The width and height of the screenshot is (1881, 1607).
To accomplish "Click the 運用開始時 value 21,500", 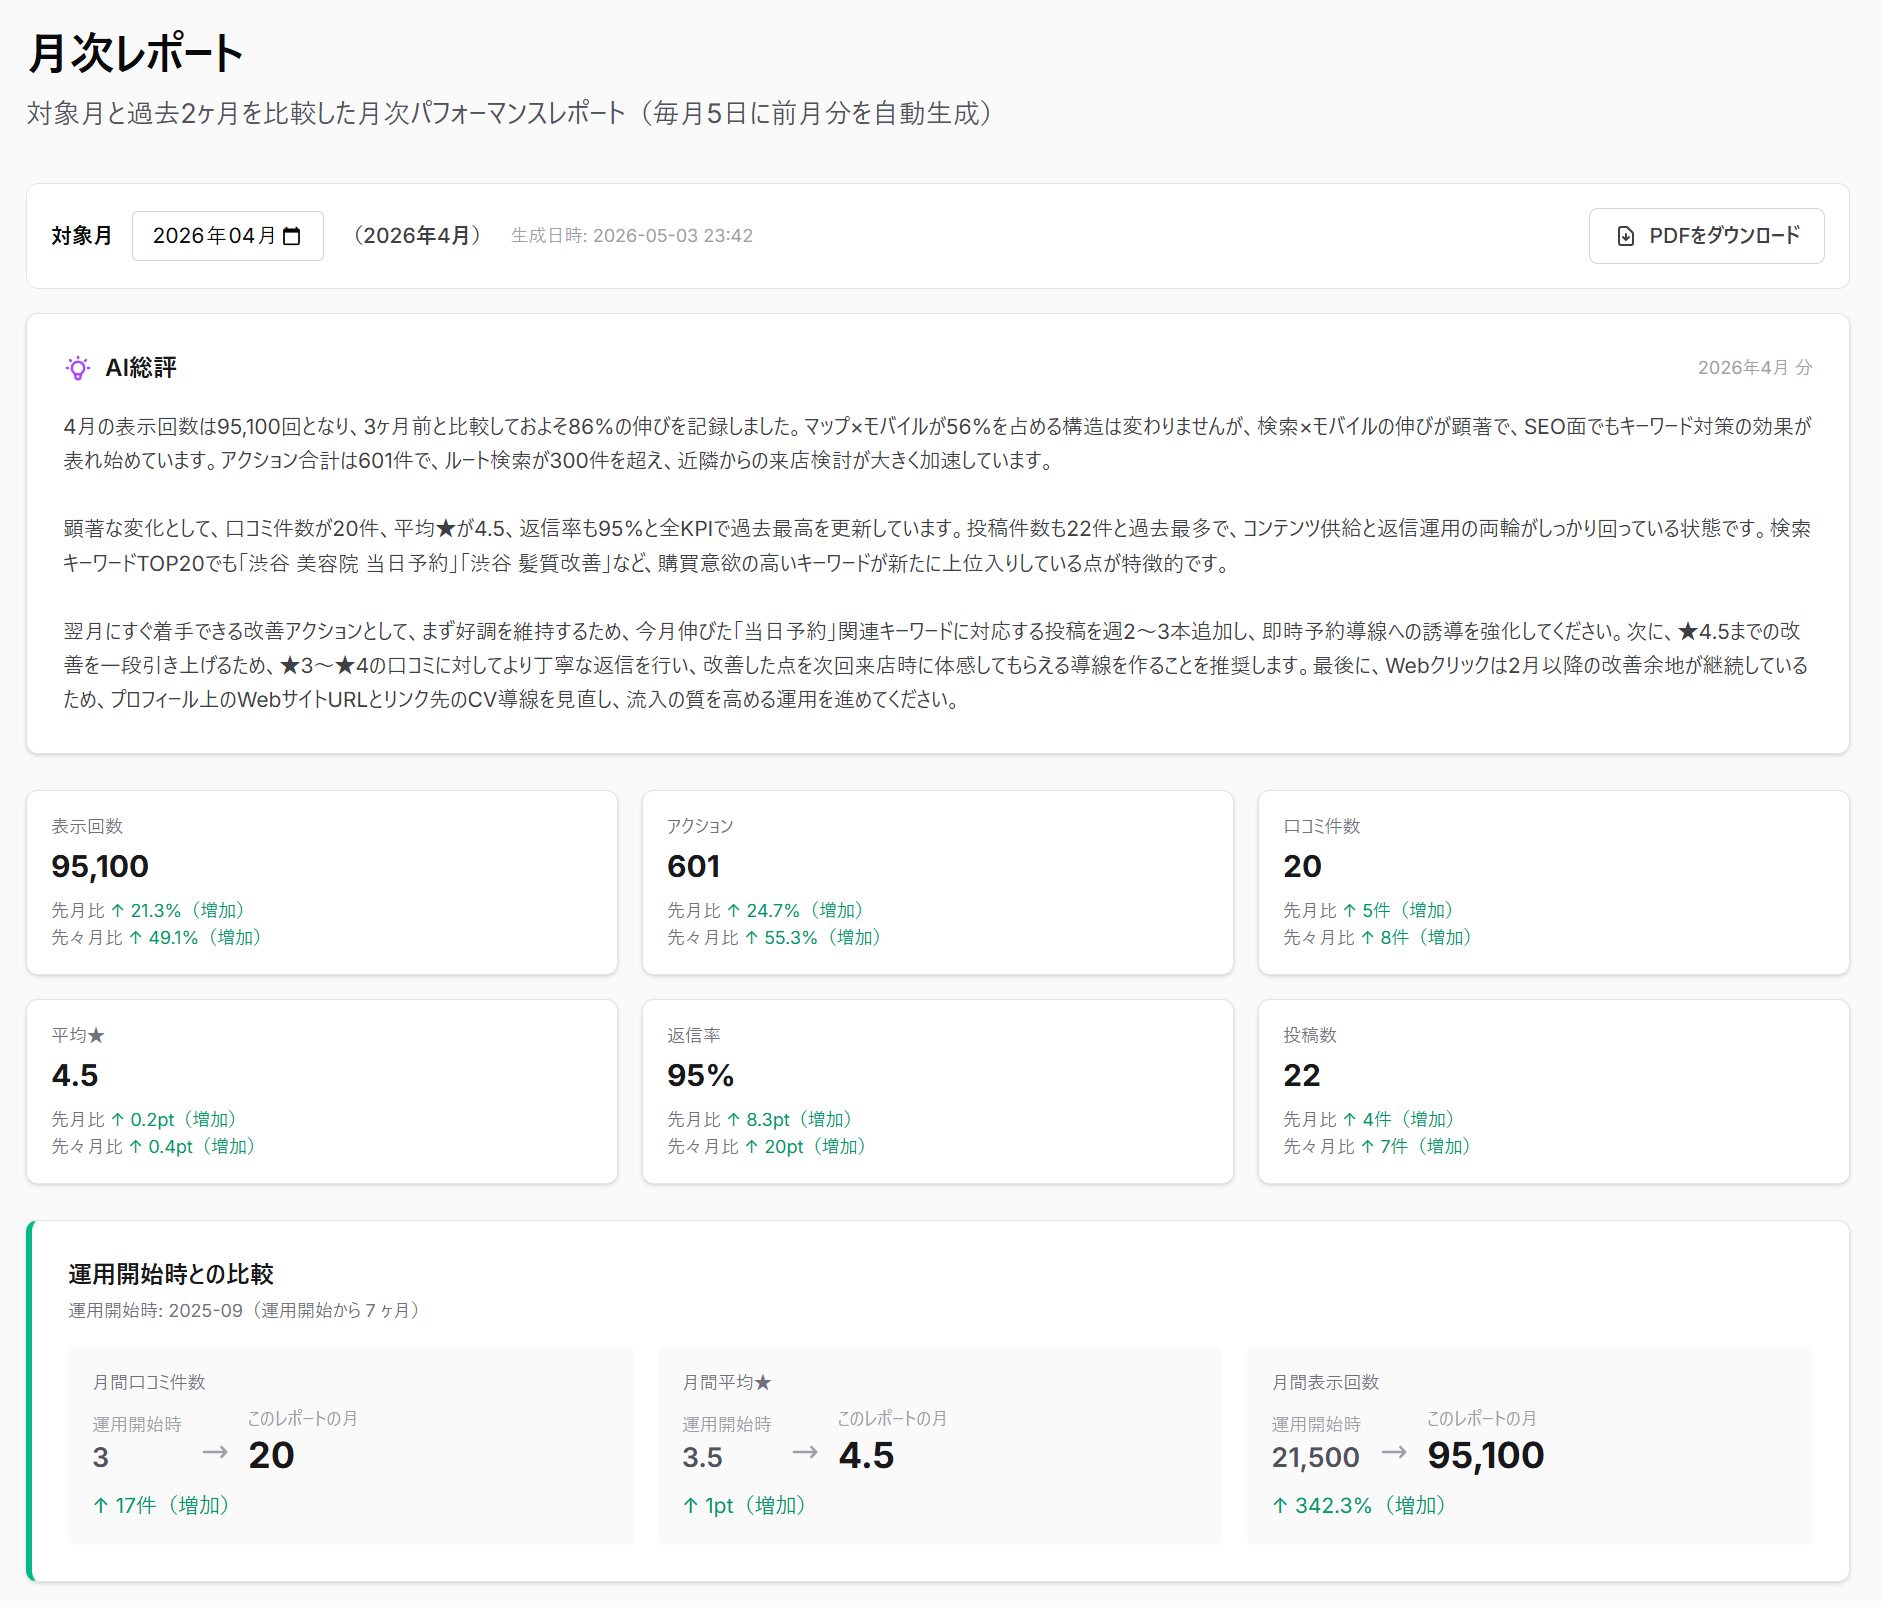I will [x=1315, y=1457].
